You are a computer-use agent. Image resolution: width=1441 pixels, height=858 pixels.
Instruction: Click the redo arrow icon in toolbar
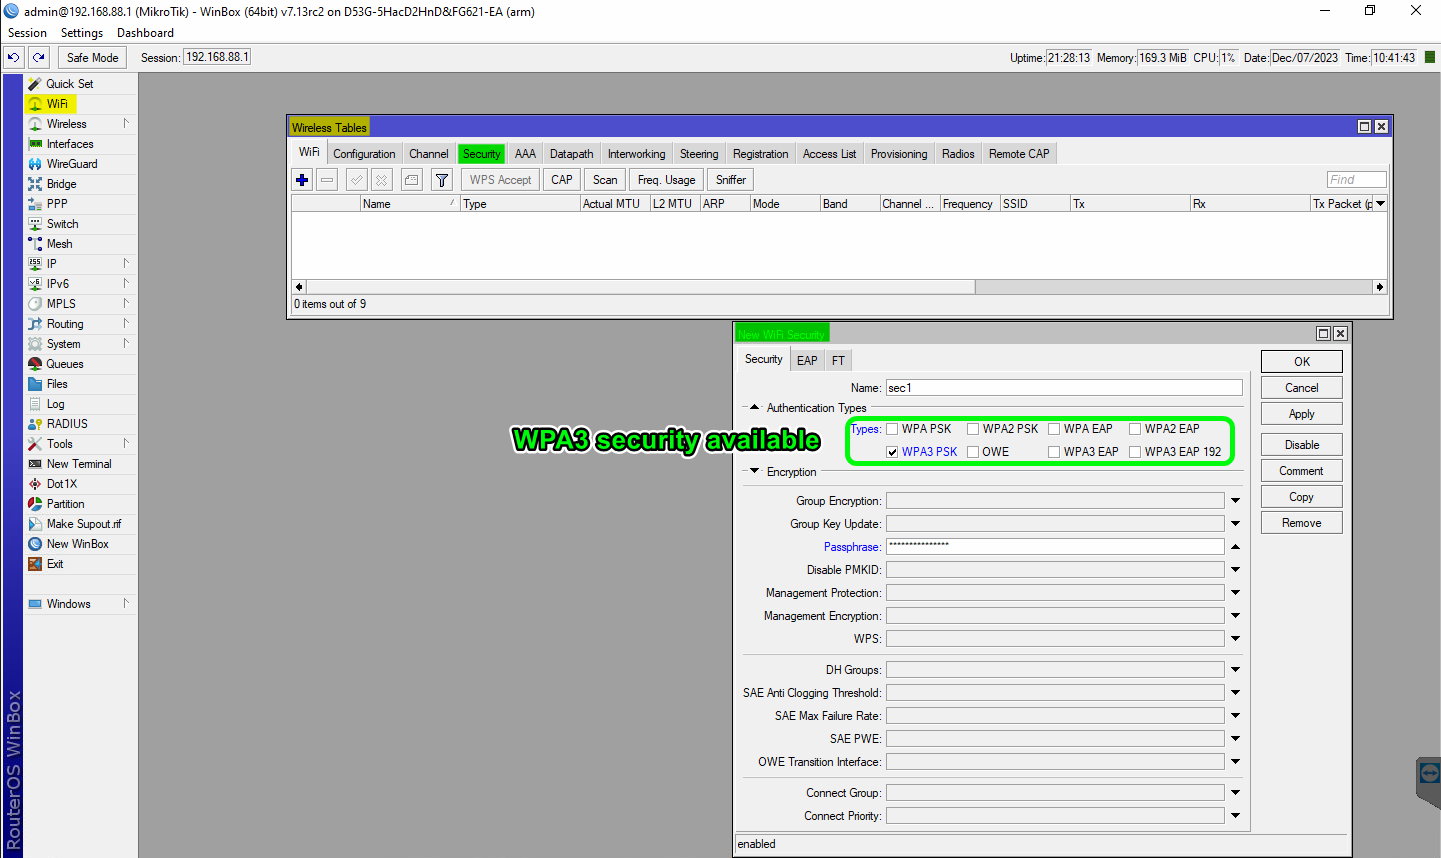coord(38,58)
